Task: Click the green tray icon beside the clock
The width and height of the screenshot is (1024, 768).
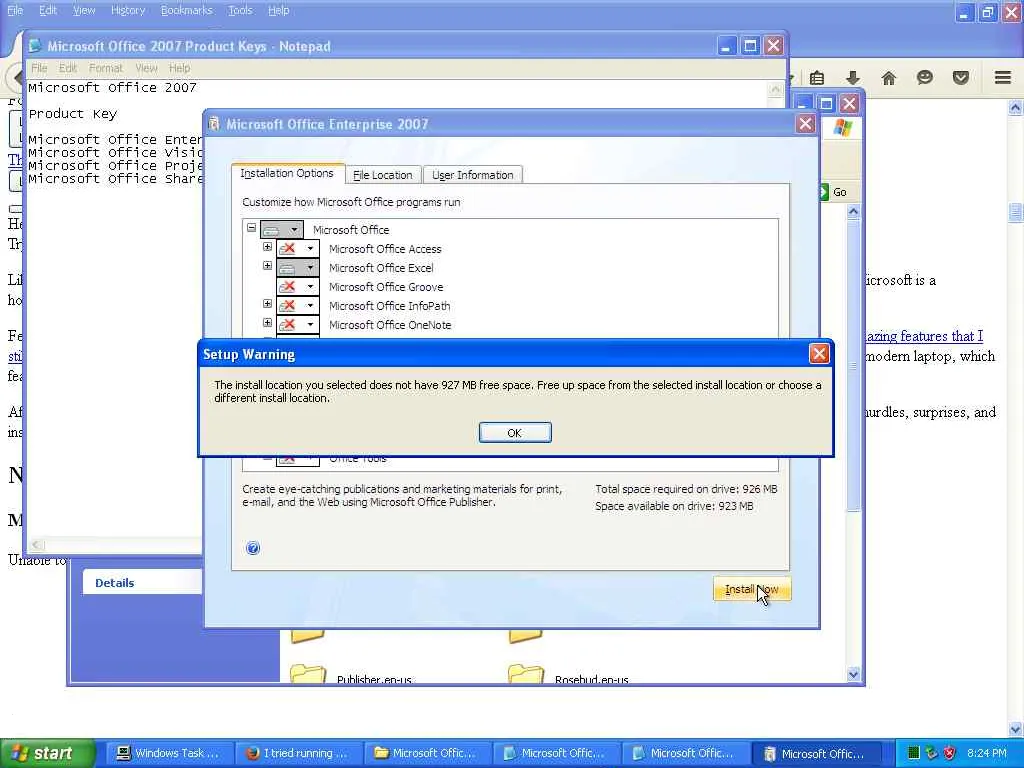Action: pos(914,753)
